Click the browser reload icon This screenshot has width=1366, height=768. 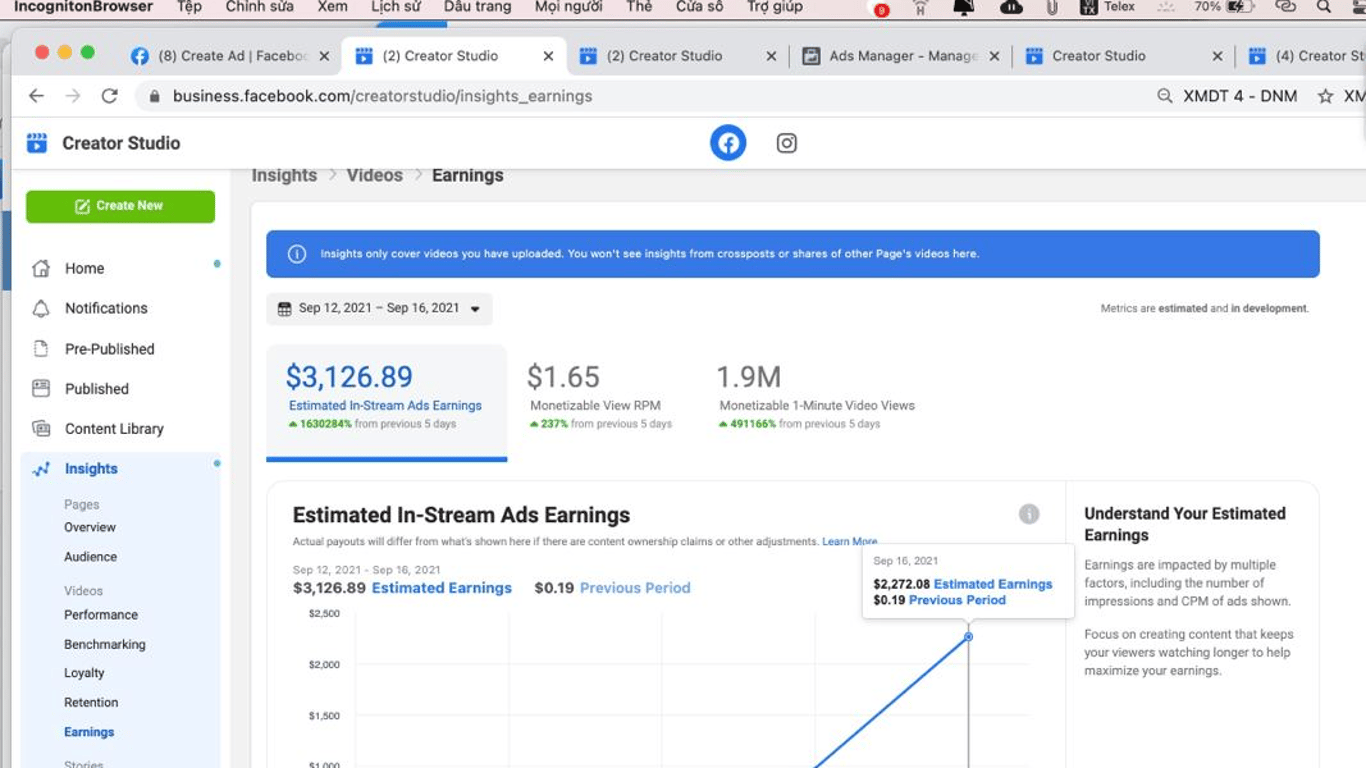click(110, 96)
